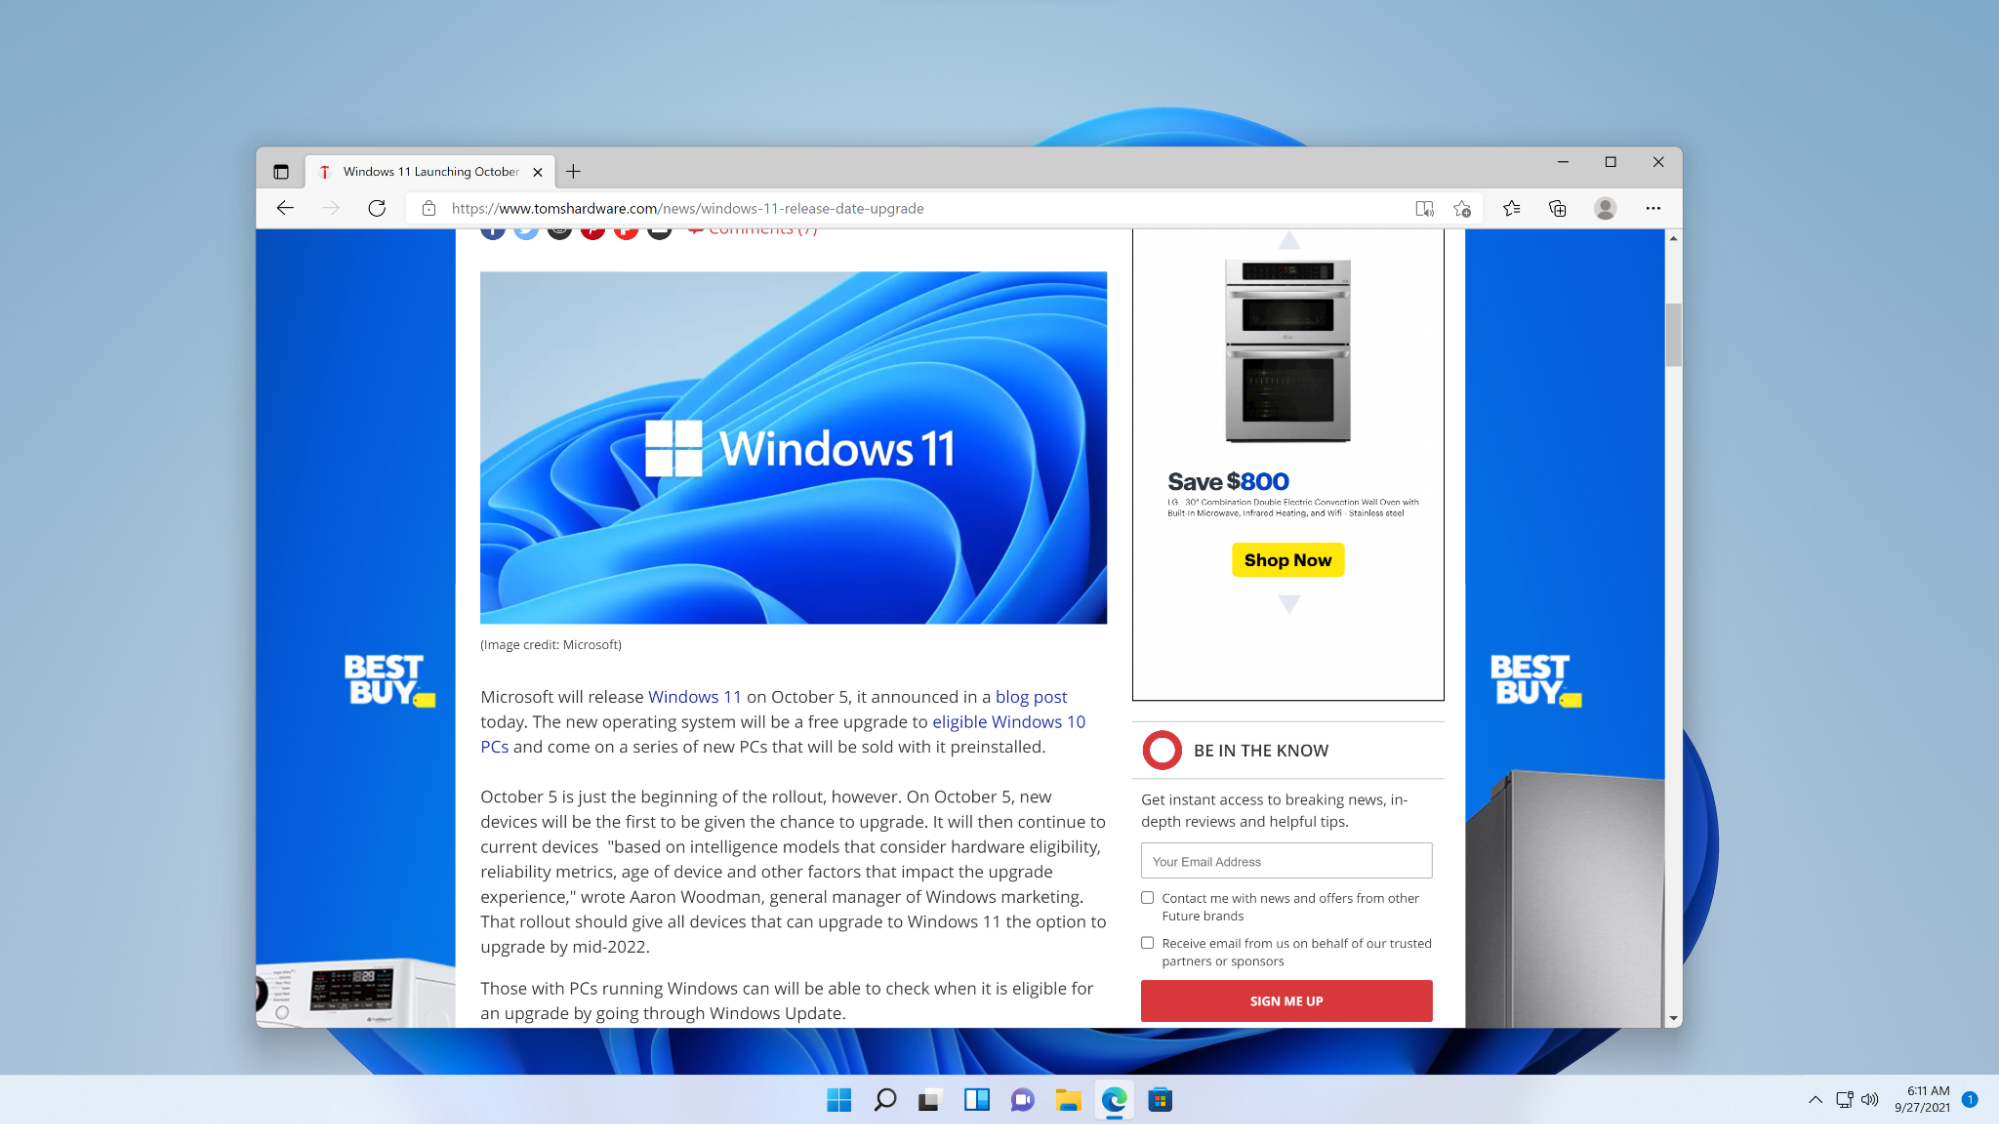Click the Edge profile account icon
Image resolution: width=1999 pixels, height=1125 pixels.
click(1605, 209)
